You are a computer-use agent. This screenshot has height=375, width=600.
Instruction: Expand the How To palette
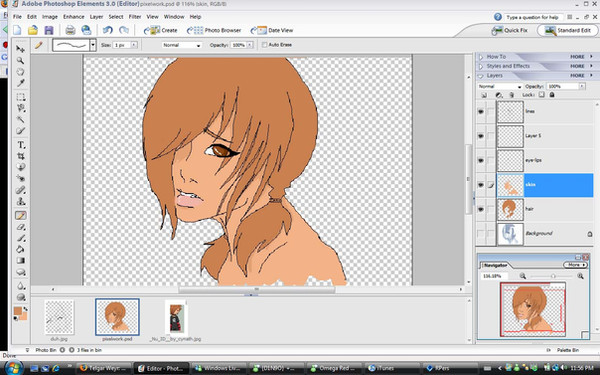[x=481, y=57]
